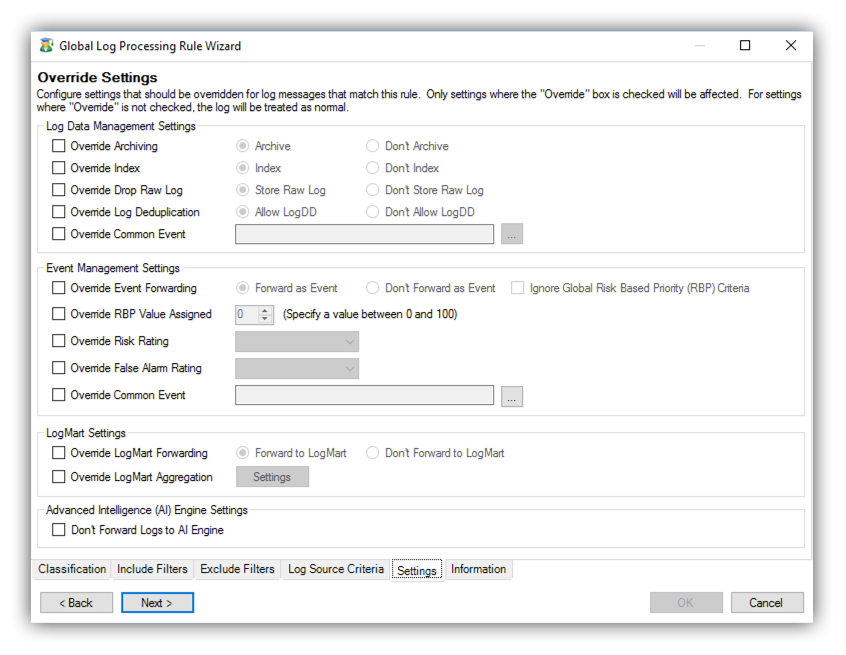This screenshot has width=846, height=655.
Task: Enable Override Event Forwarding
Action: click(x=57, y=288)
